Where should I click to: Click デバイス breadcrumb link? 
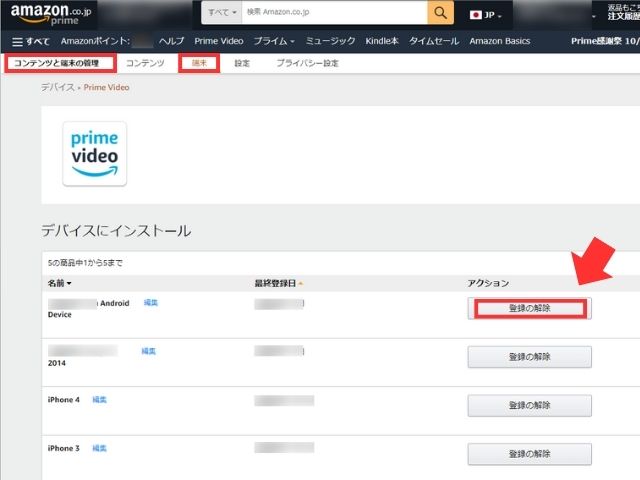(x=58, y=87)
